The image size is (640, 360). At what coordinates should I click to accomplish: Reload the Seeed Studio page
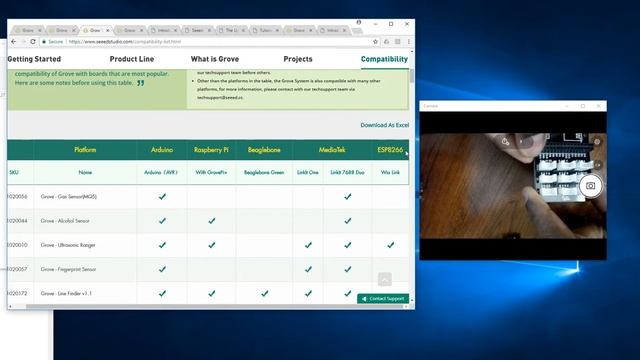tap(33, 42)
